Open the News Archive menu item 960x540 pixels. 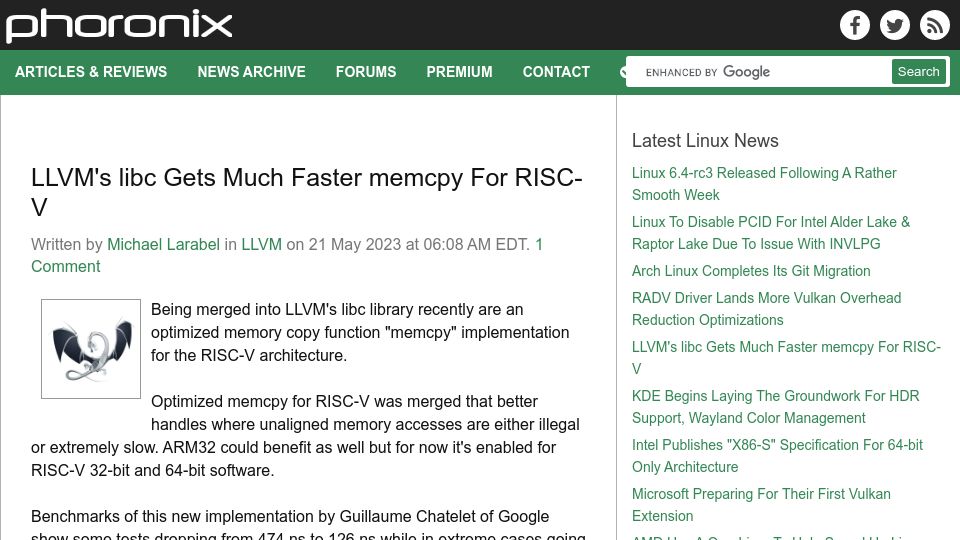(x=251, y=72)
